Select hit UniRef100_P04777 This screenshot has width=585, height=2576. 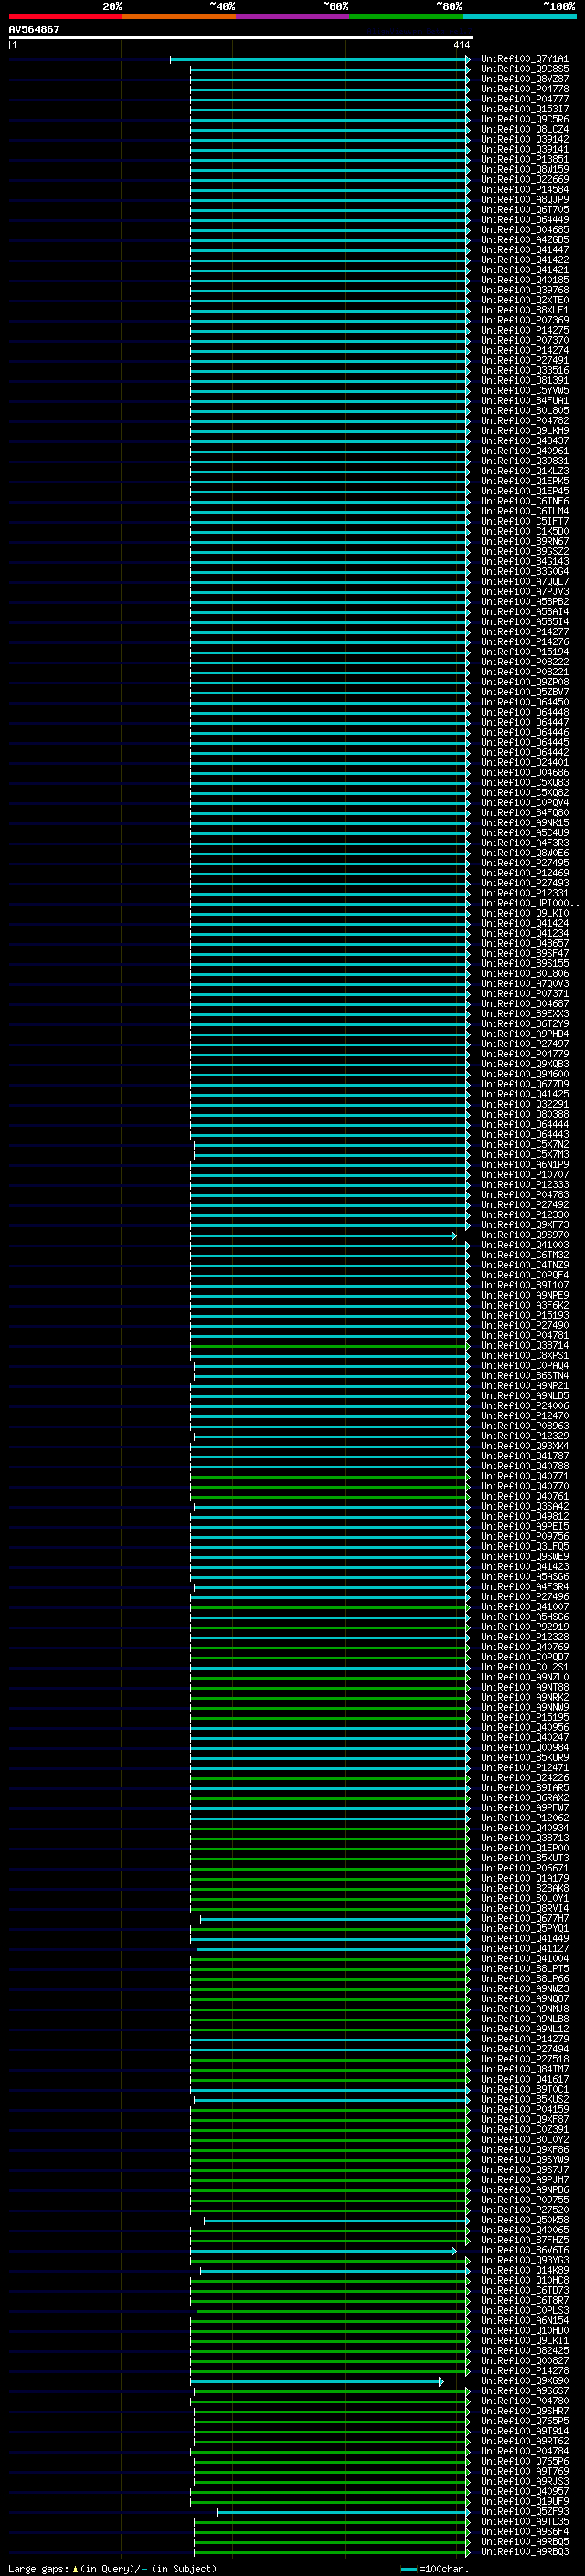click(525, 99)
